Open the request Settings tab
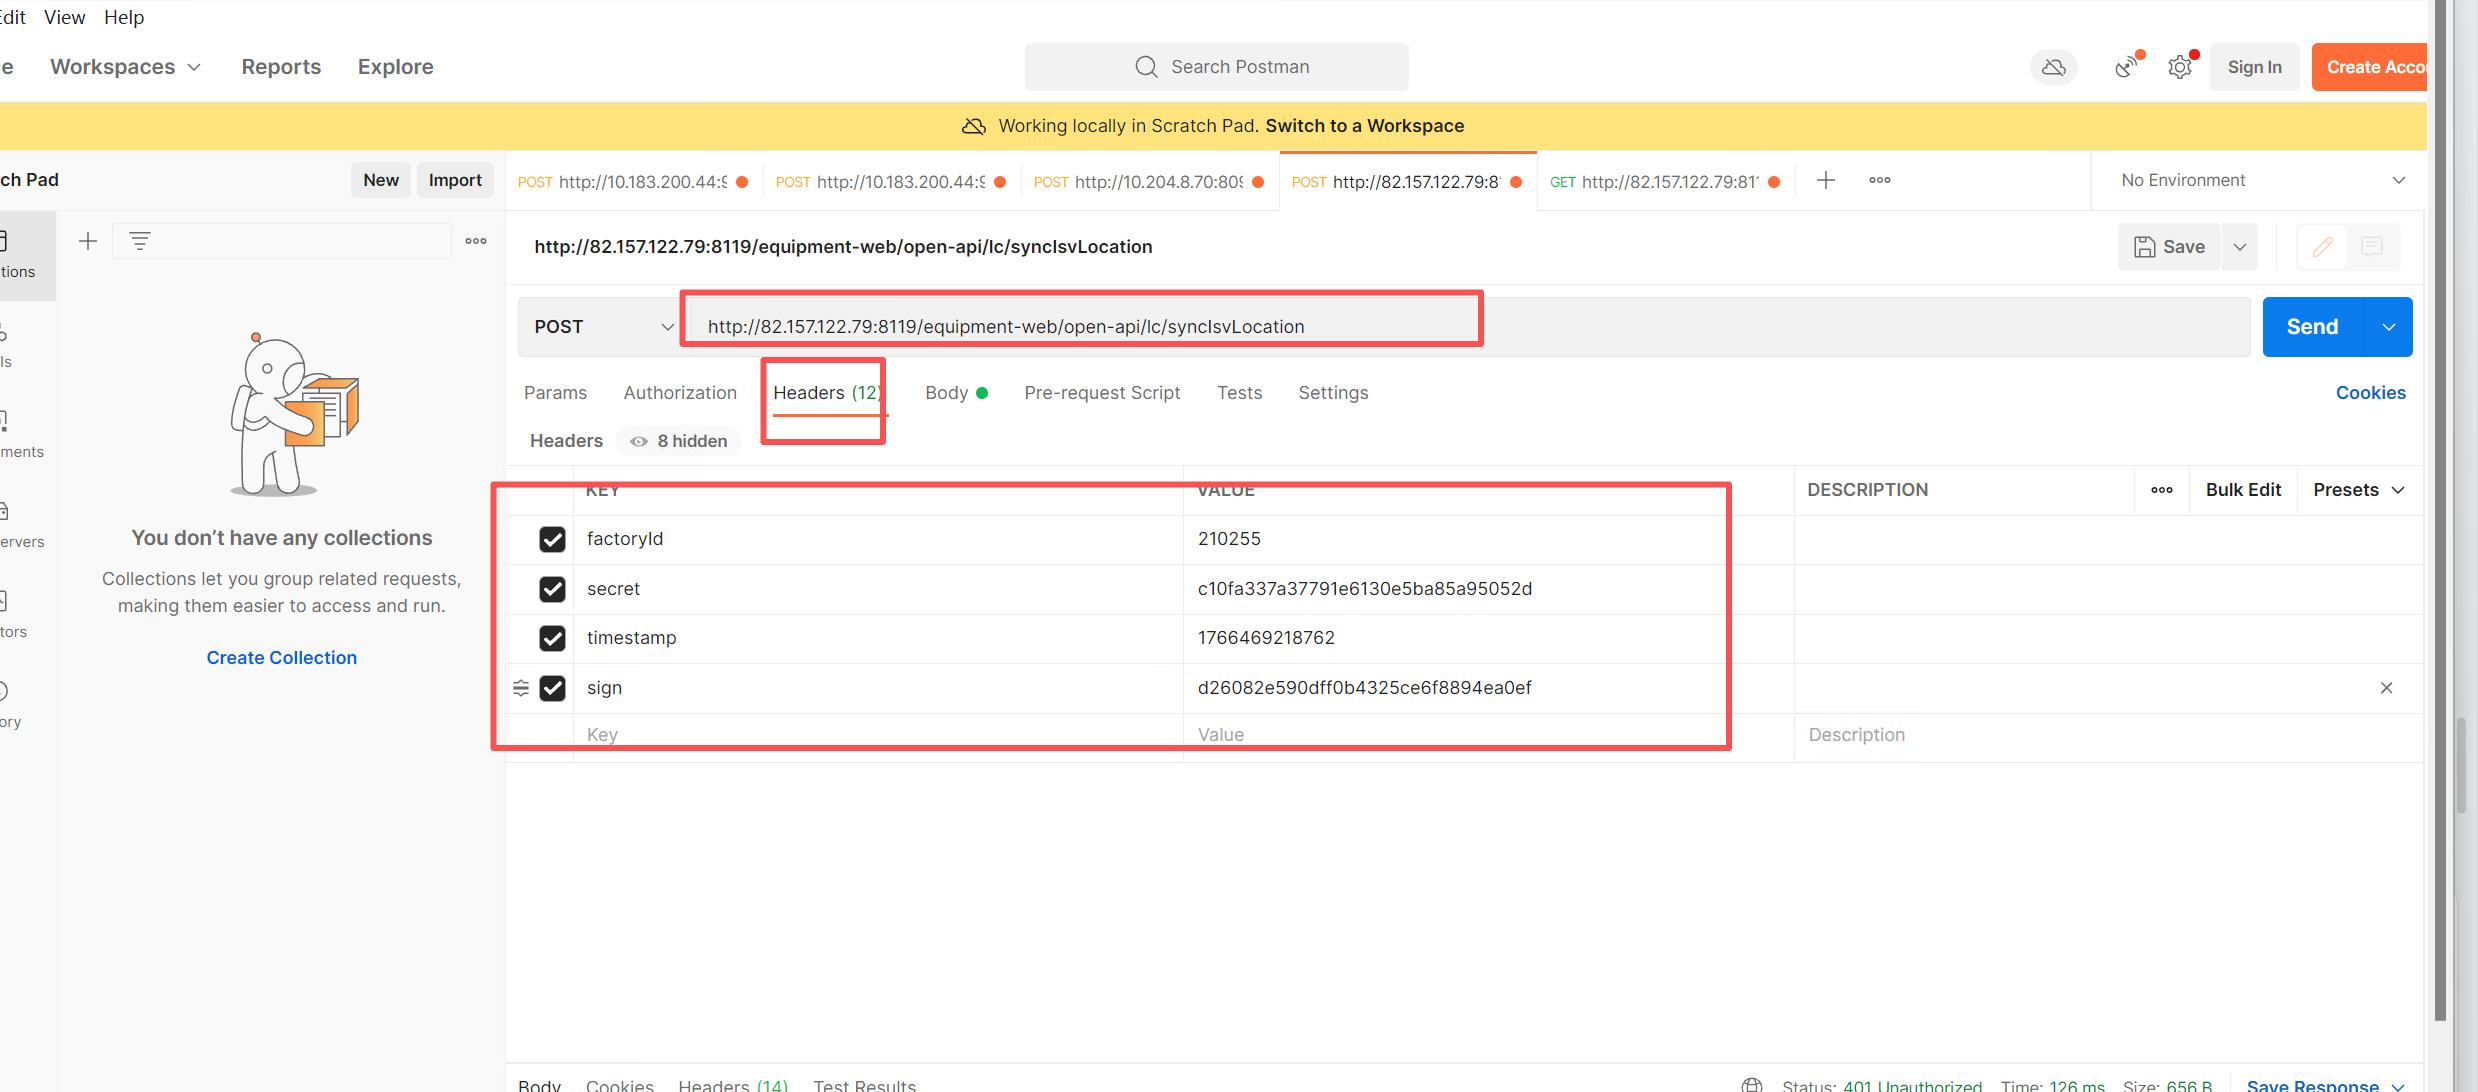 pos(1333,393)
